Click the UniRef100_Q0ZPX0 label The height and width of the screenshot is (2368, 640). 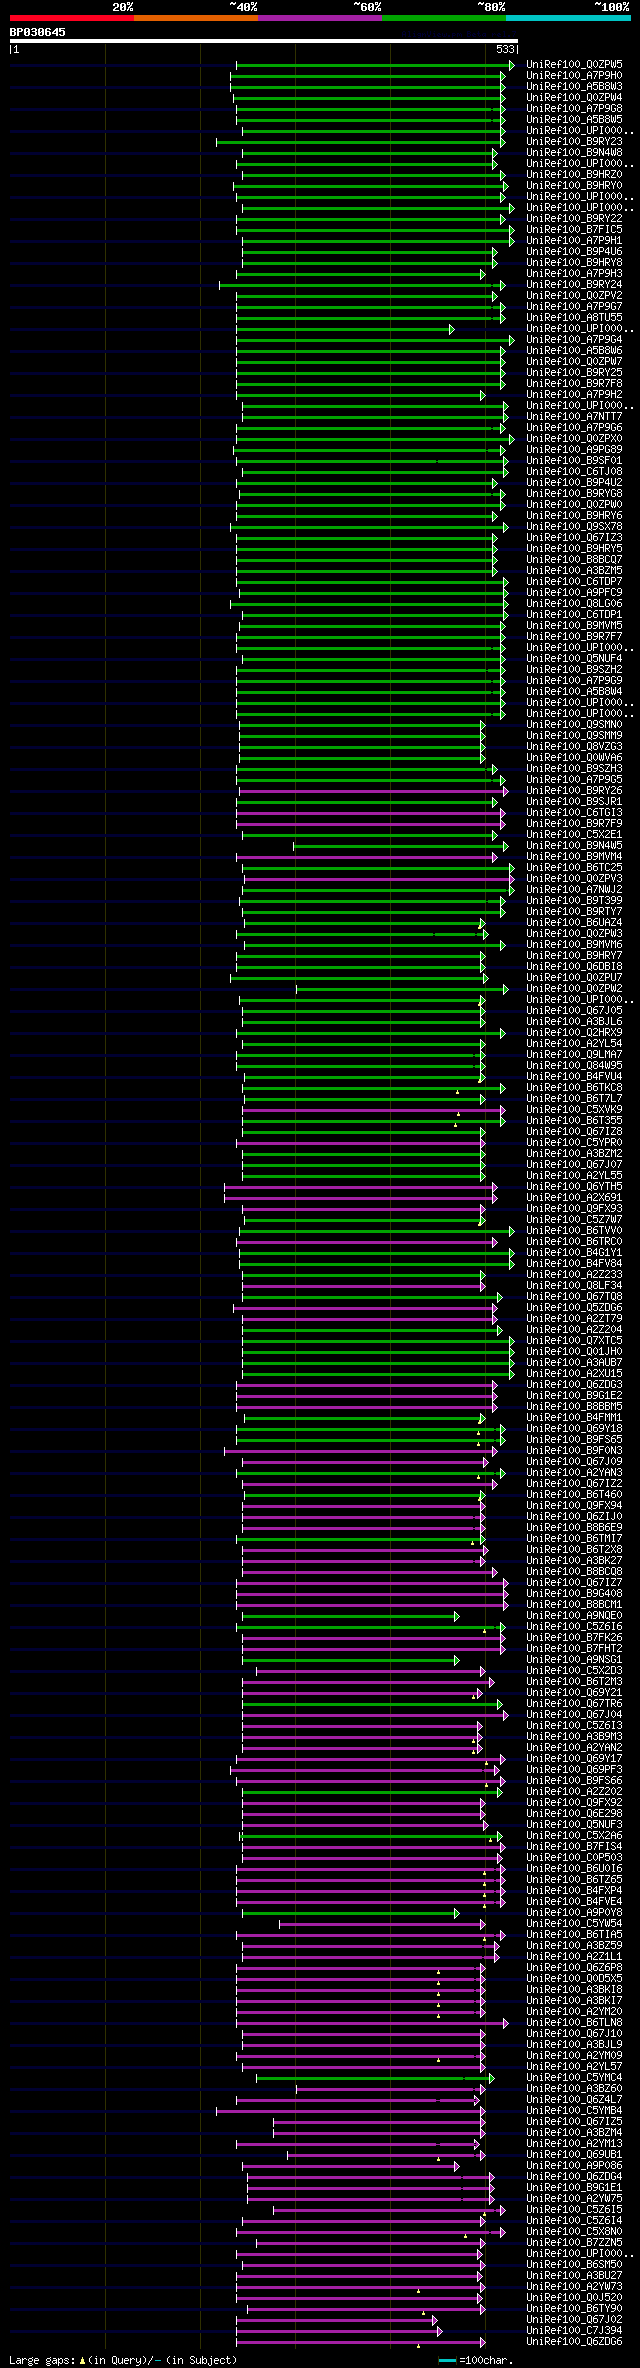[x=574, y=439]
